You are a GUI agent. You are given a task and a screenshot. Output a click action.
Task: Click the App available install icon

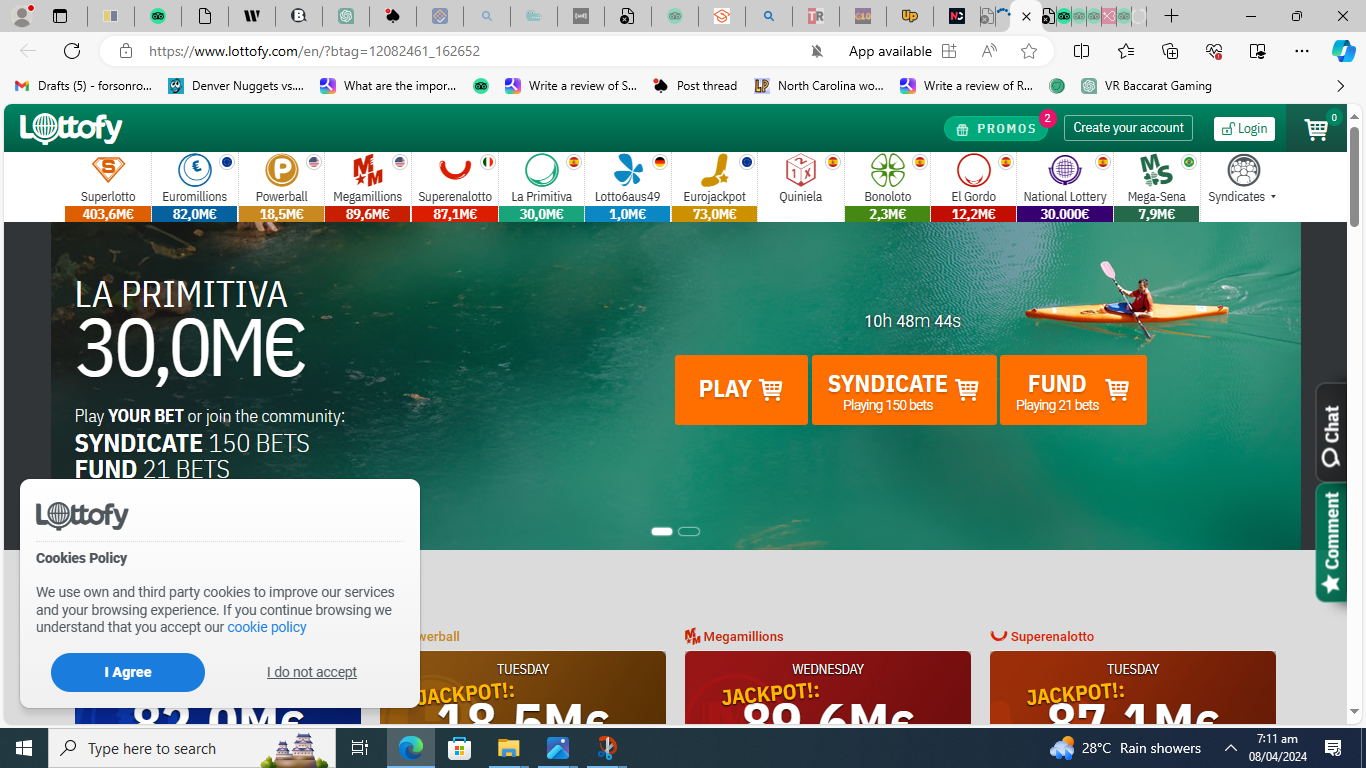pos(949,51)
